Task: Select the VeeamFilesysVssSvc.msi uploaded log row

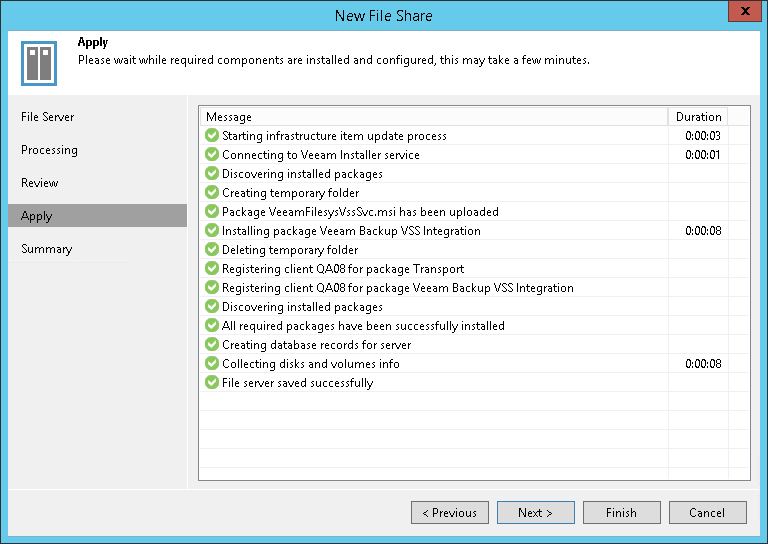Action: (360, 212)
